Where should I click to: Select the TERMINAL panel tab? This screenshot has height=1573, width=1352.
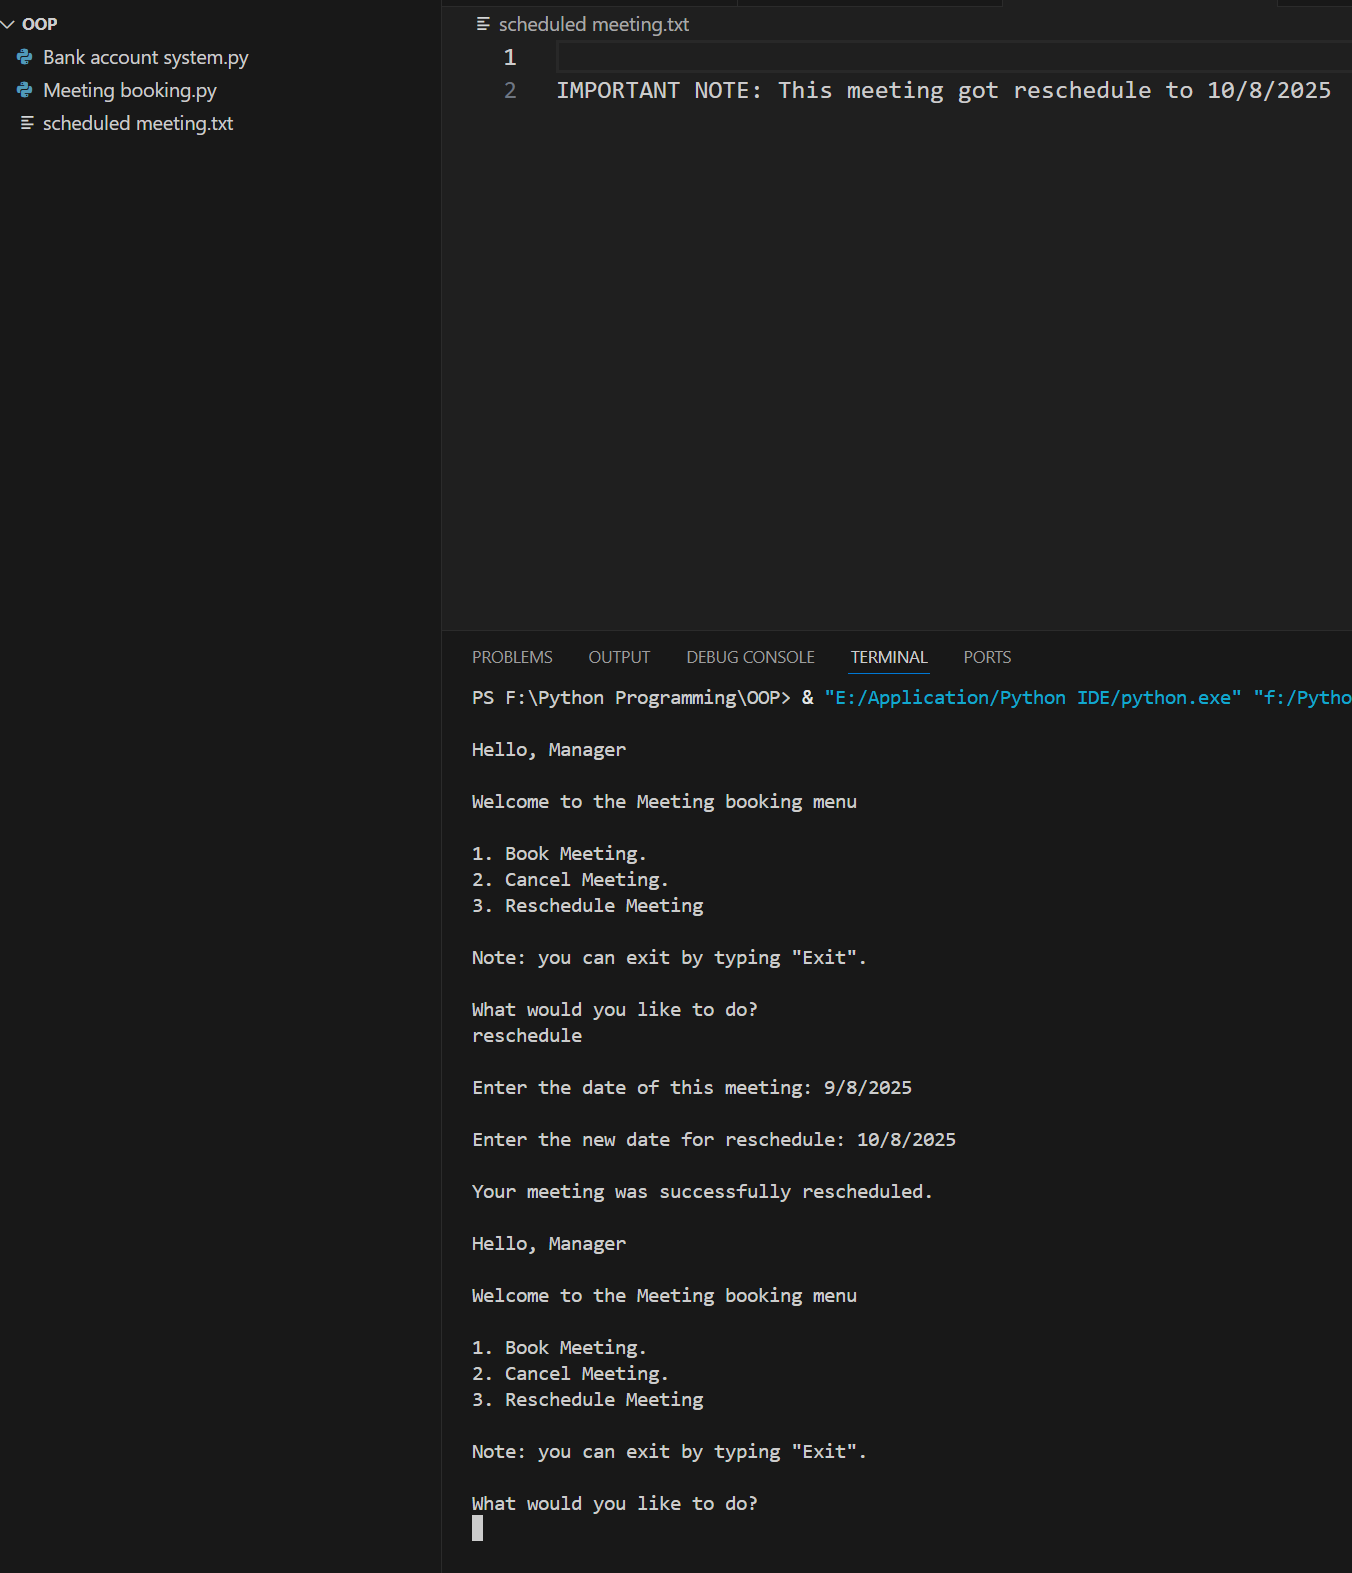click(889, 657)
